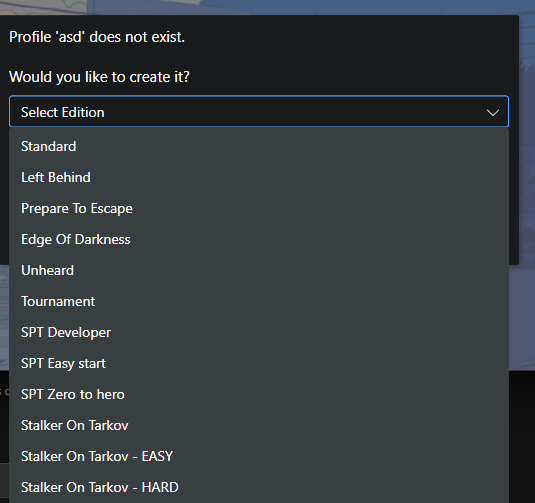
Task: Pick Stalker On Tarkov - HARD
Action: point(259,488)
